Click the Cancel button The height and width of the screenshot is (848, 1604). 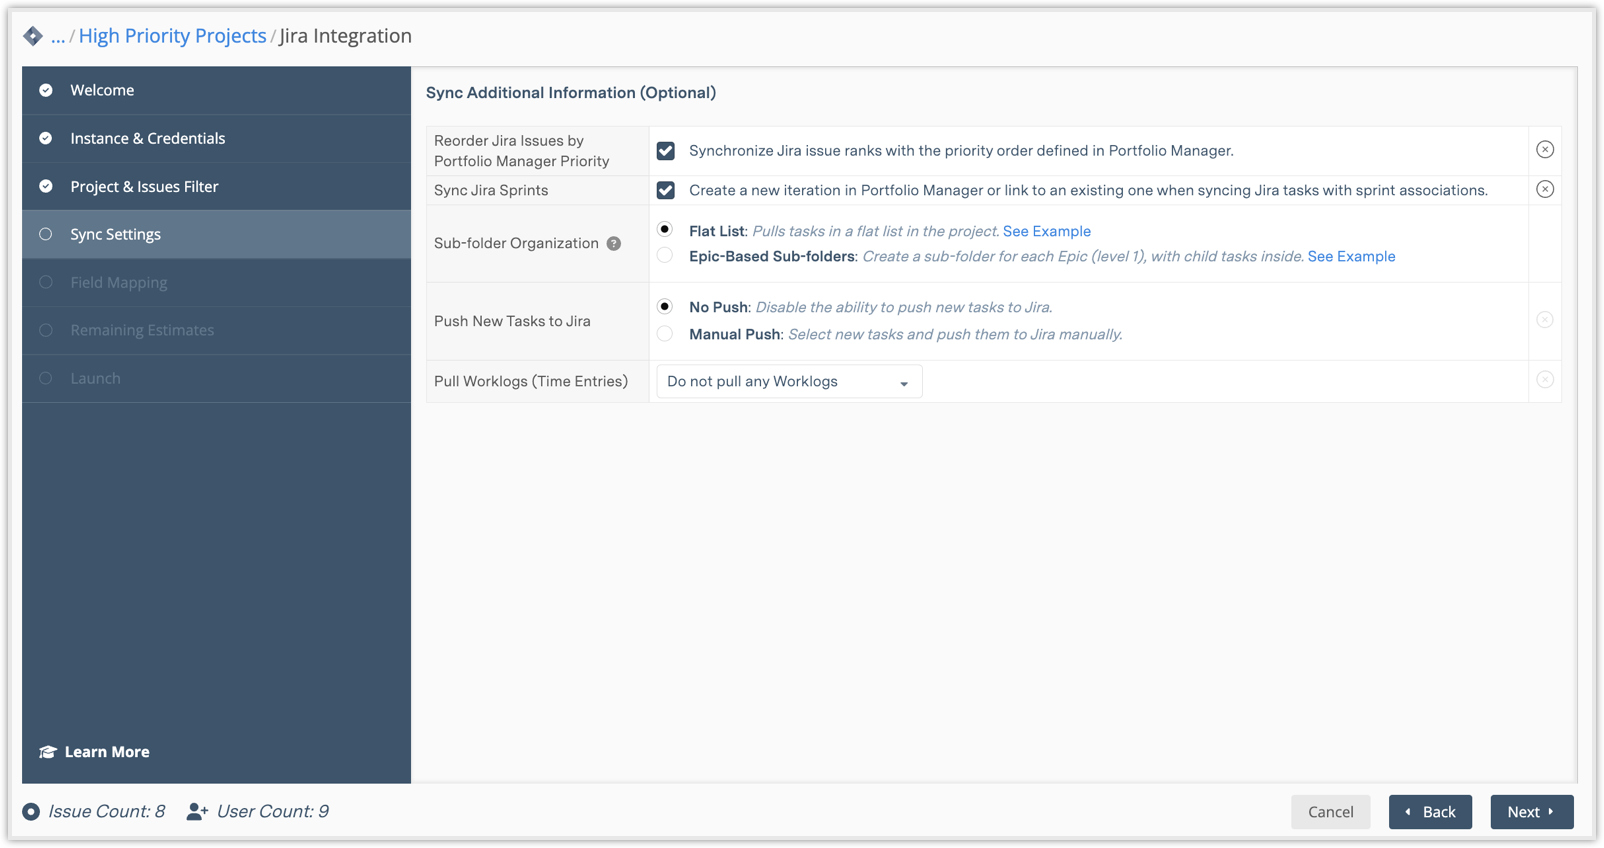tap(1330, 812)
